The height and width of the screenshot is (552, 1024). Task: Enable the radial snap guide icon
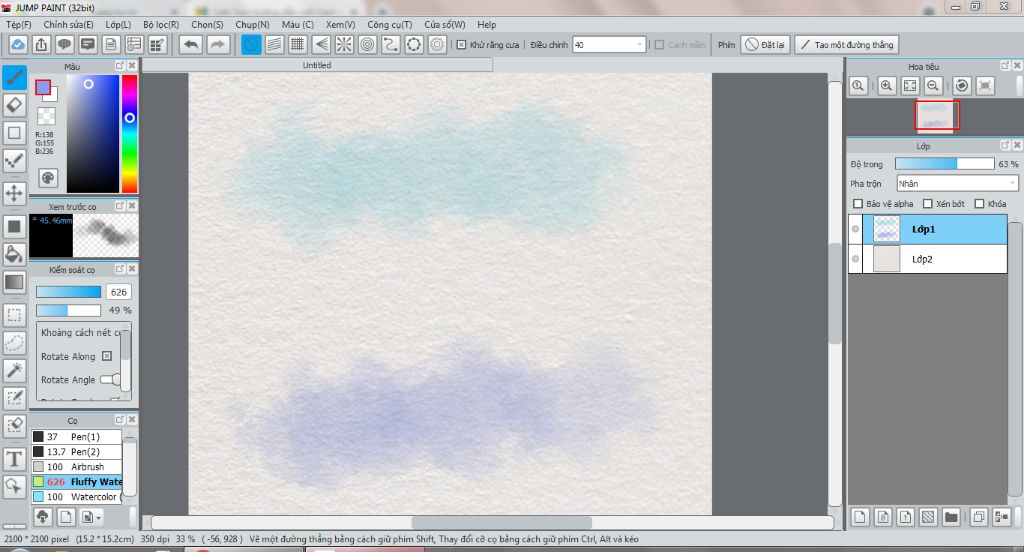tap(343, 45)
